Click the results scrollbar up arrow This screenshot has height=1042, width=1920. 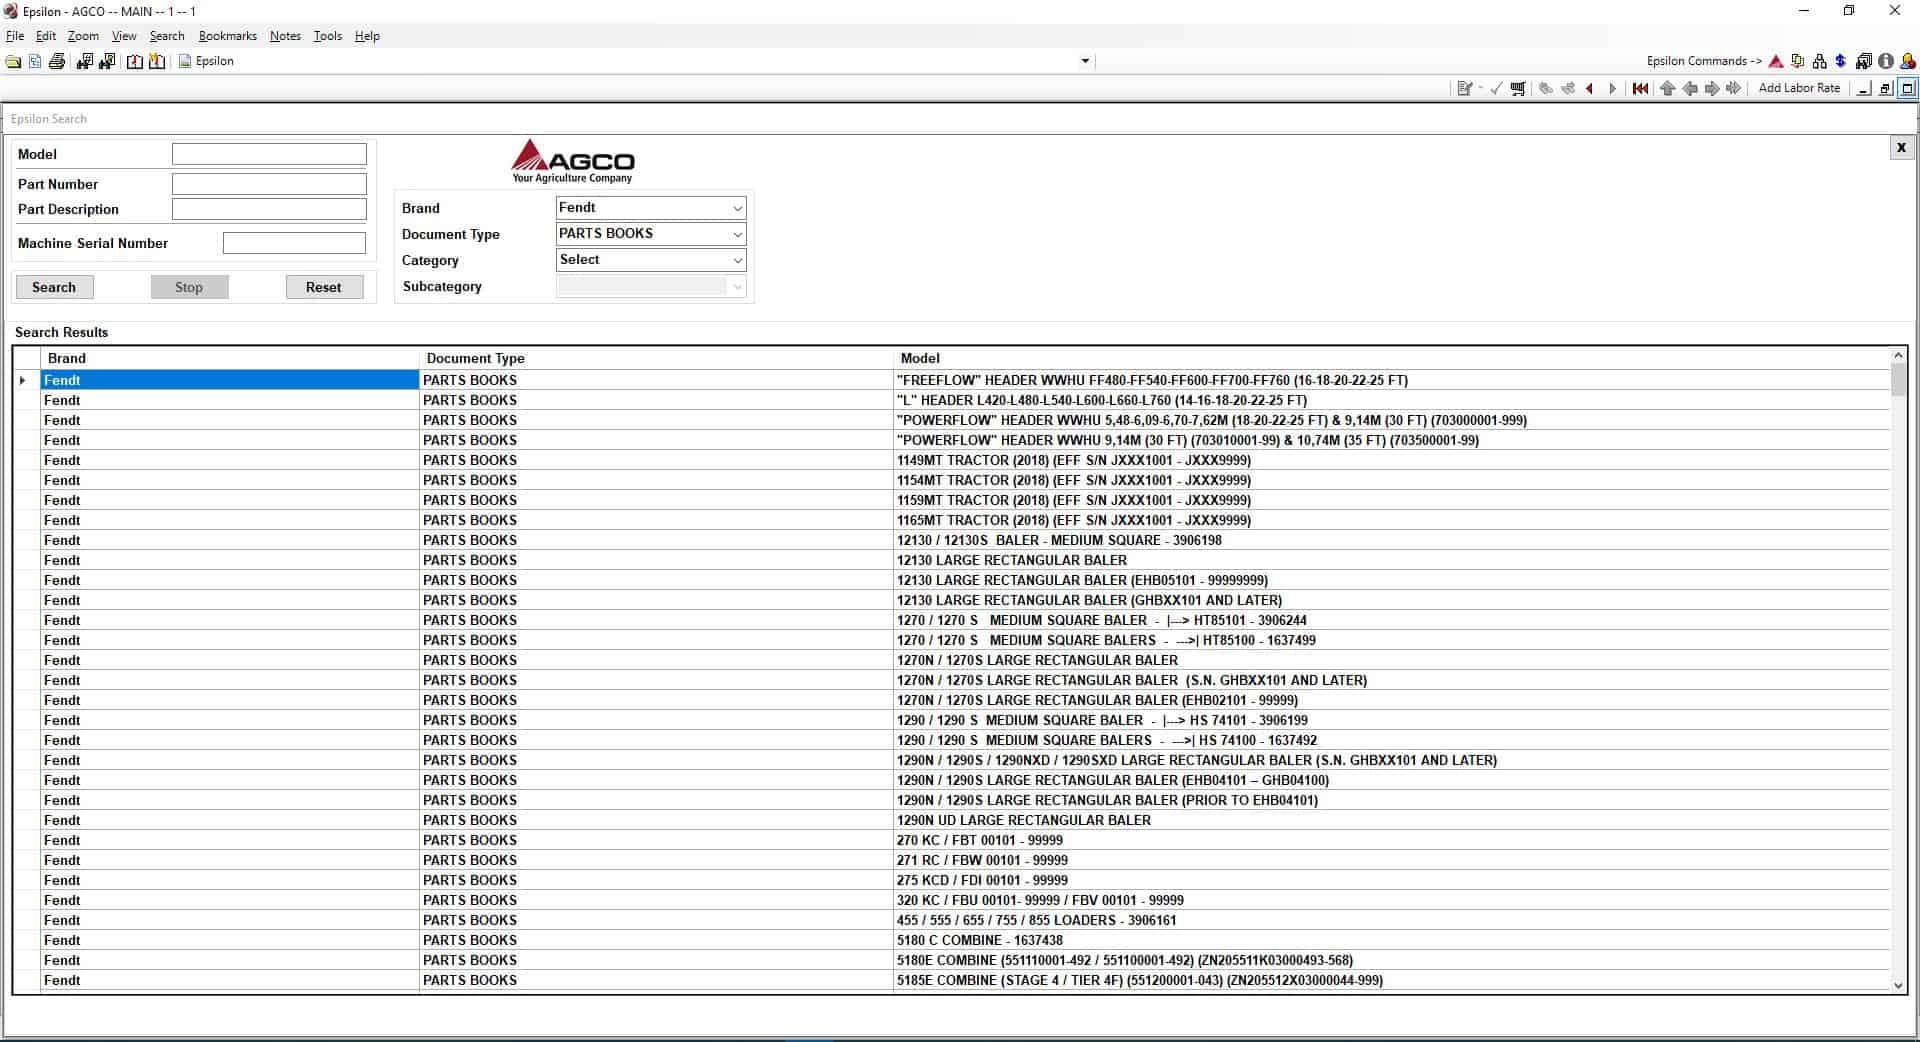click(x=1898, y=355)
